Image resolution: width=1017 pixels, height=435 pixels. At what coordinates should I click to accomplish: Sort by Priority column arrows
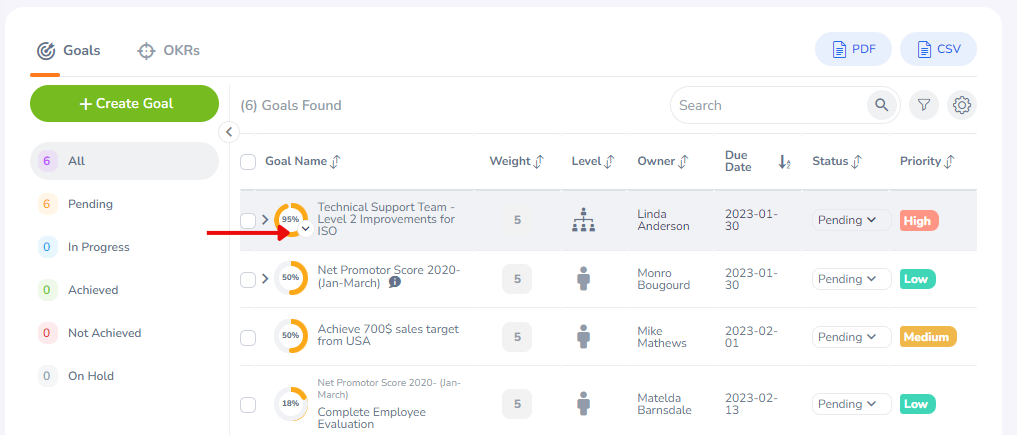949,161
